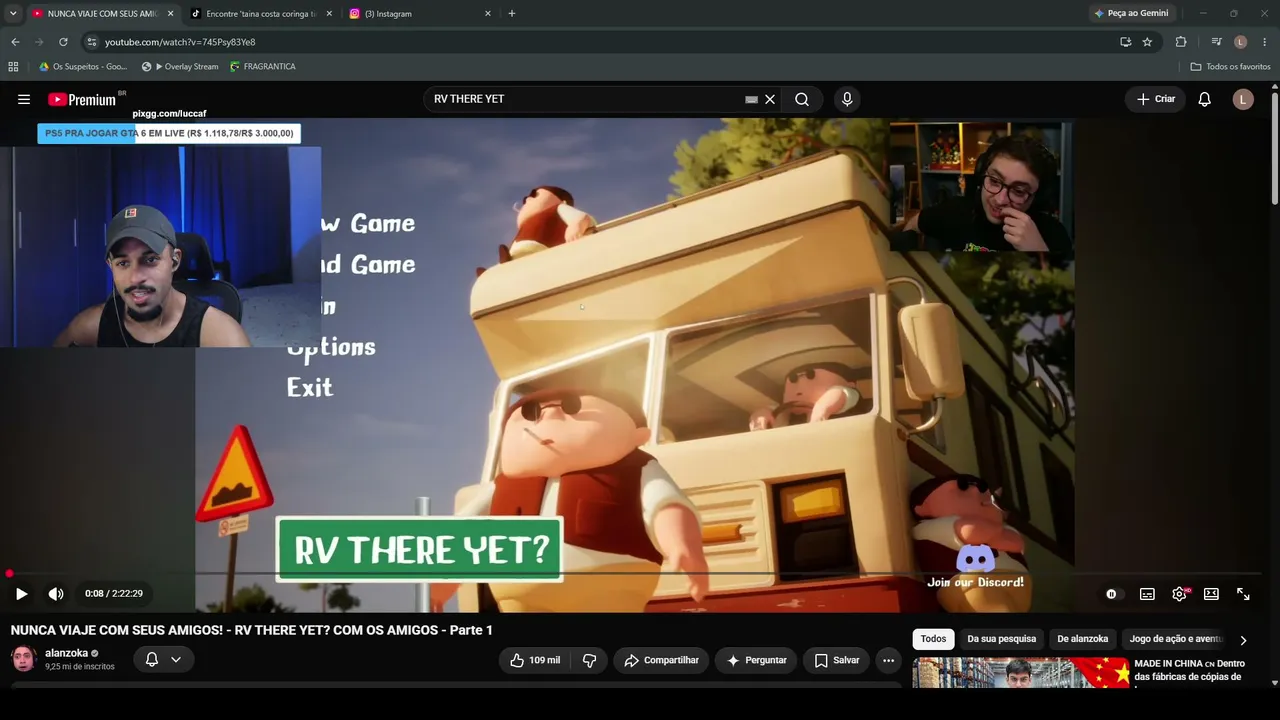Open the on-screen keyboard in search box

pyautogui.click(x=751, y=99)
